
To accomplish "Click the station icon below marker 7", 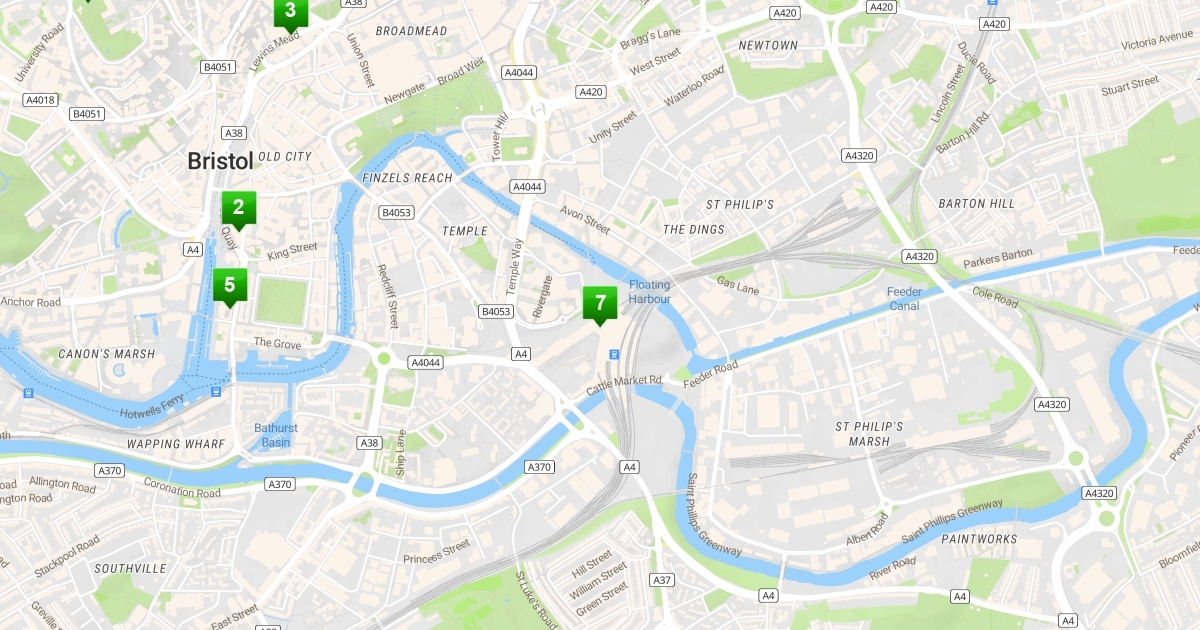I will point(613,354).
